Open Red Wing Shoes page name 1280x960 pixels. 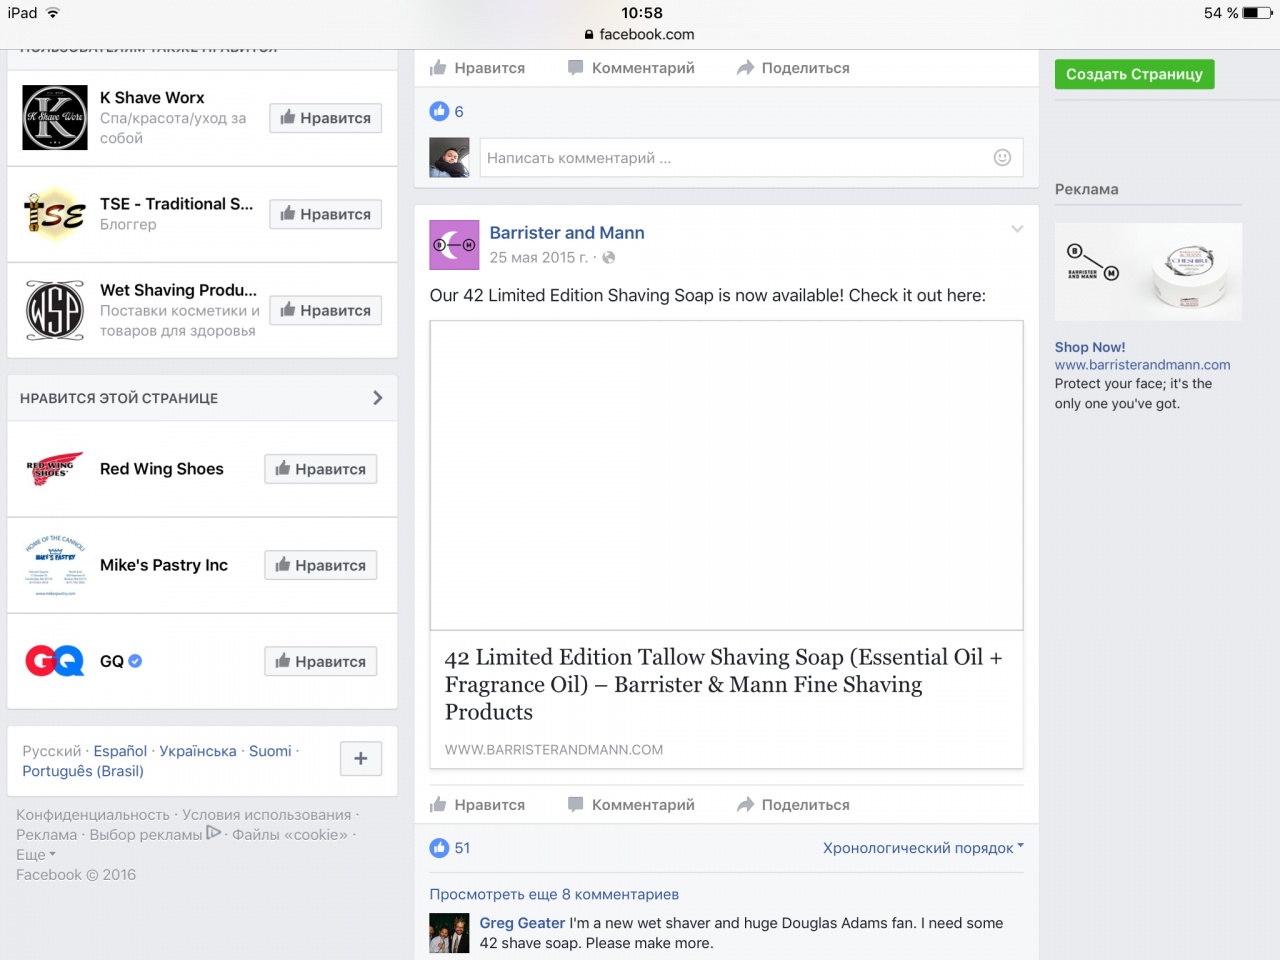[x=162, y=469]
